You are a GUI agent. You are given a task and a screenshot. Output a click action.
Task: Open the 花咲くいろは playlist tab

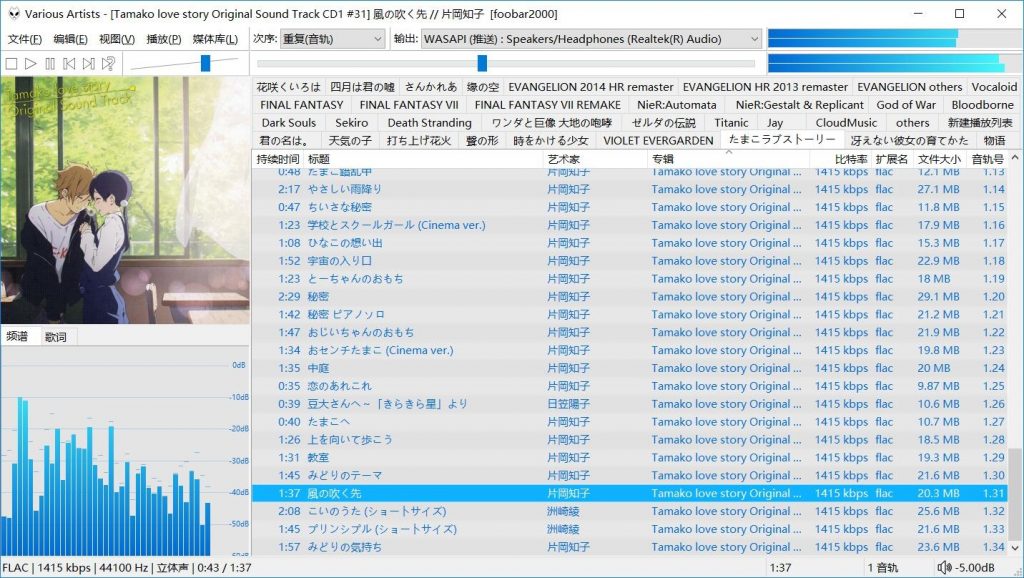pyautogui.click(x=289, y=87)
